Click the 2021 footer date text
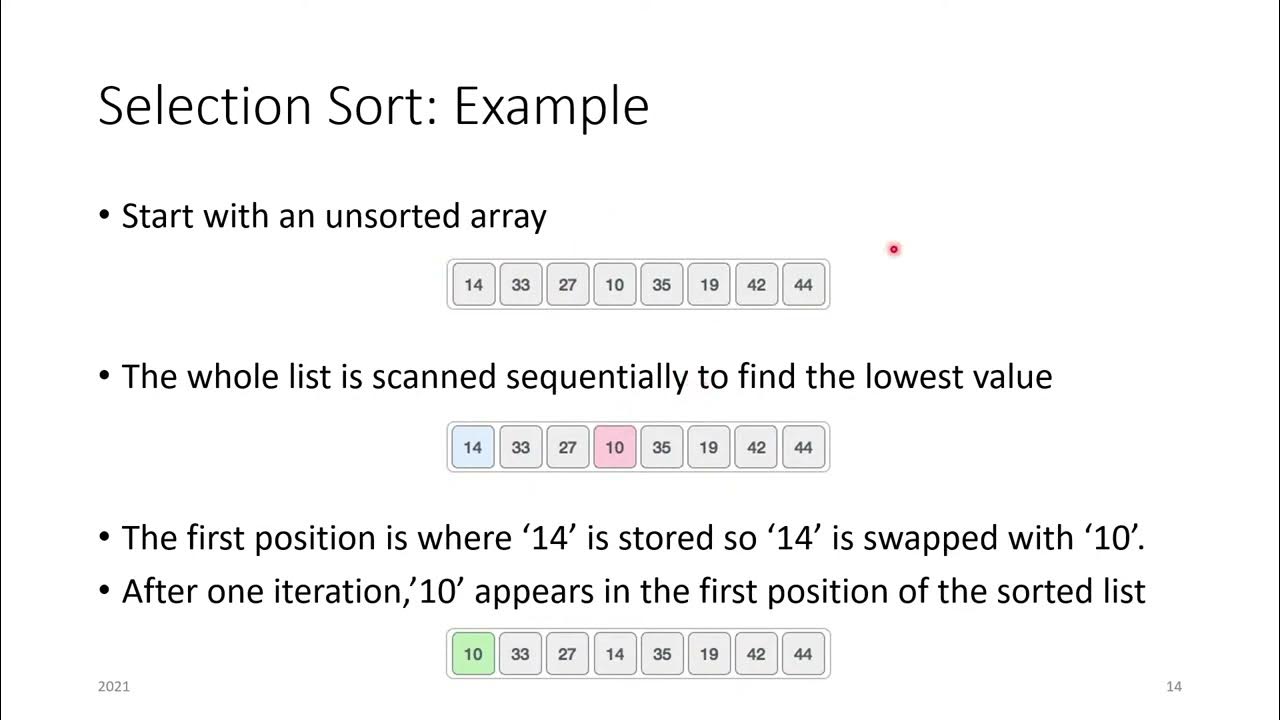 click(x=114, y=686)
